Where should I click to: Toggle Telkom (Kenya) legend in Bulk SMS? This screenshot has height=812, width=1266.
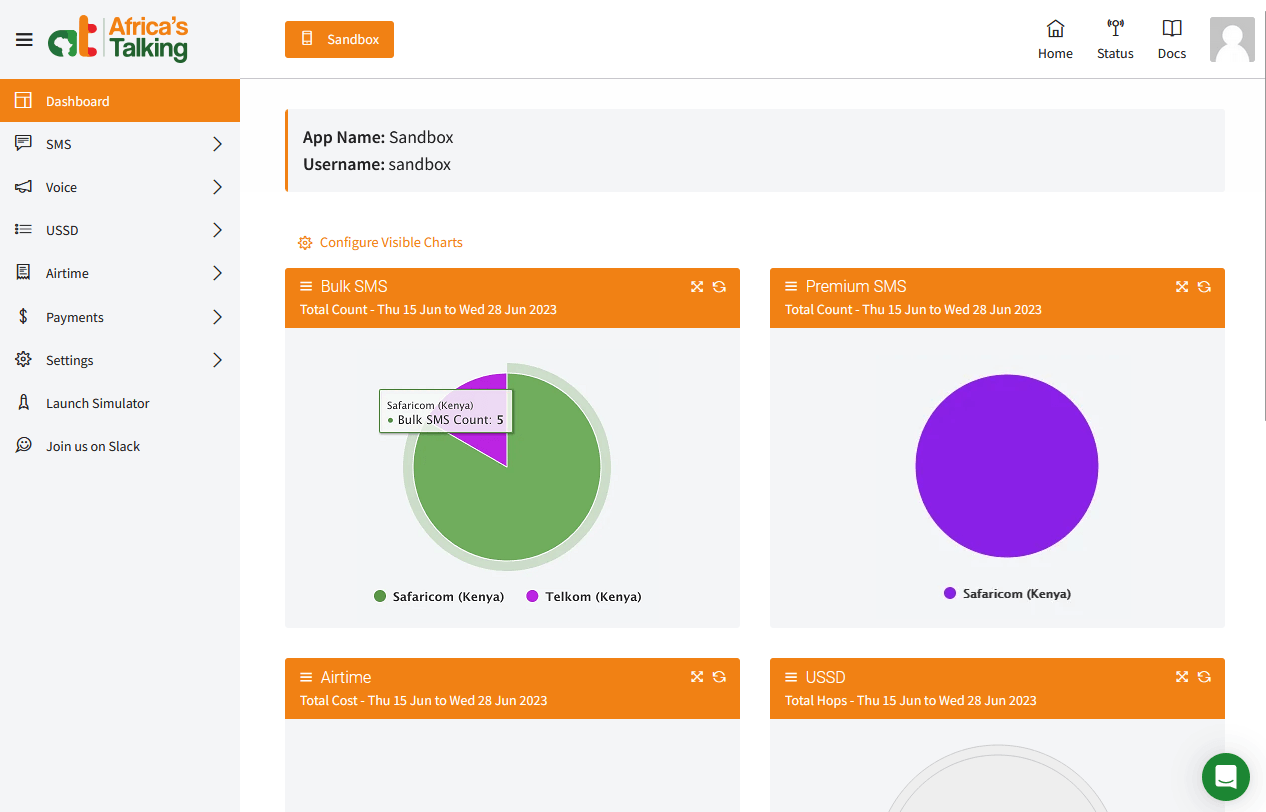click(584, 597)
